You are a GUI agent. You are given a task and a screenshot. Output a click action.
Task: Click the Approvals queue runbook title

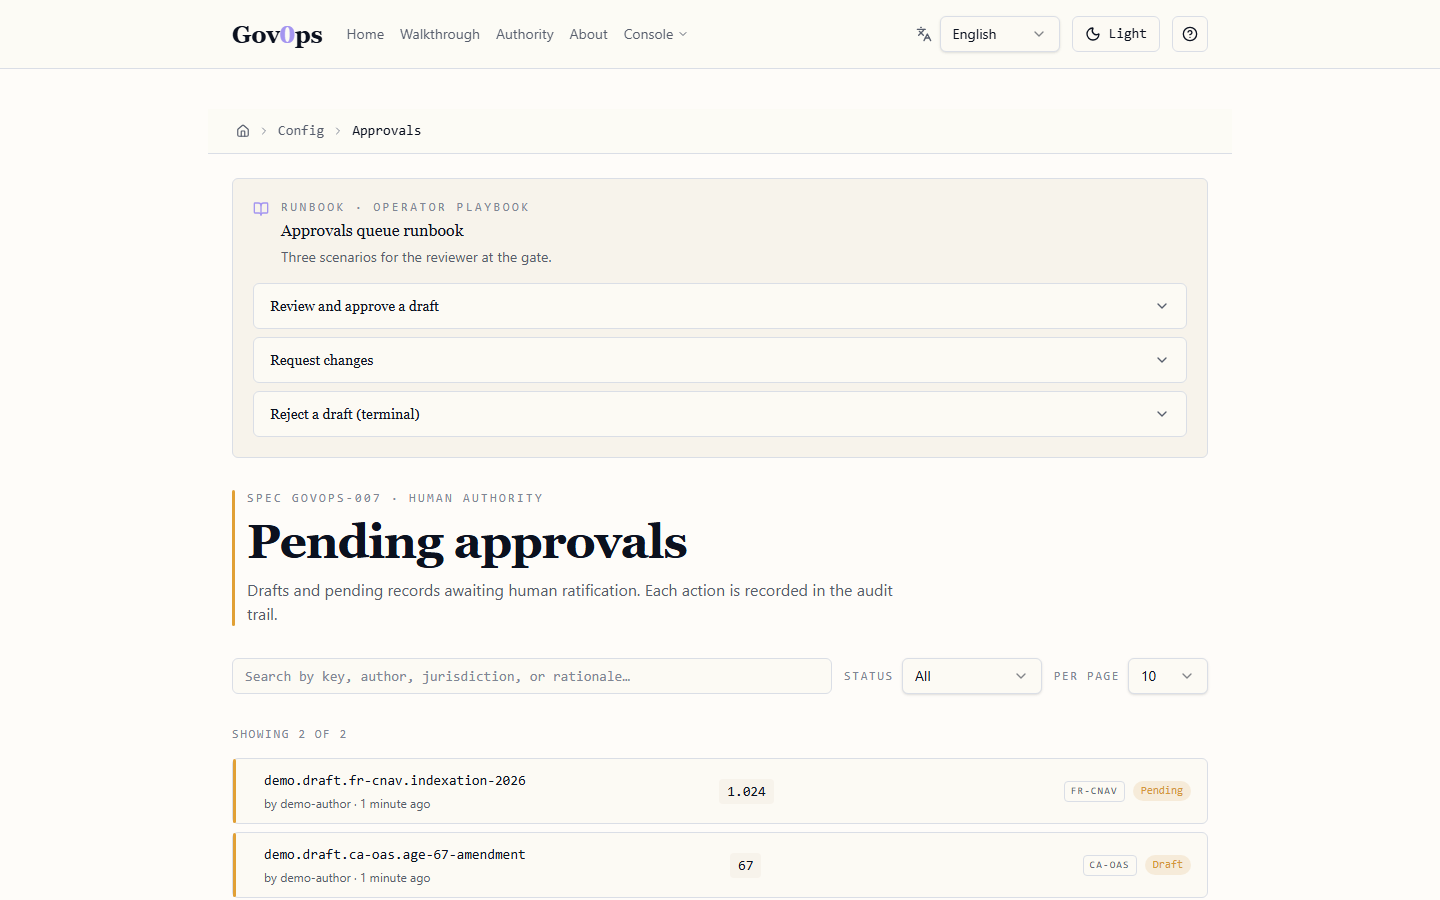pyautogui.click(x=372, y=231)
